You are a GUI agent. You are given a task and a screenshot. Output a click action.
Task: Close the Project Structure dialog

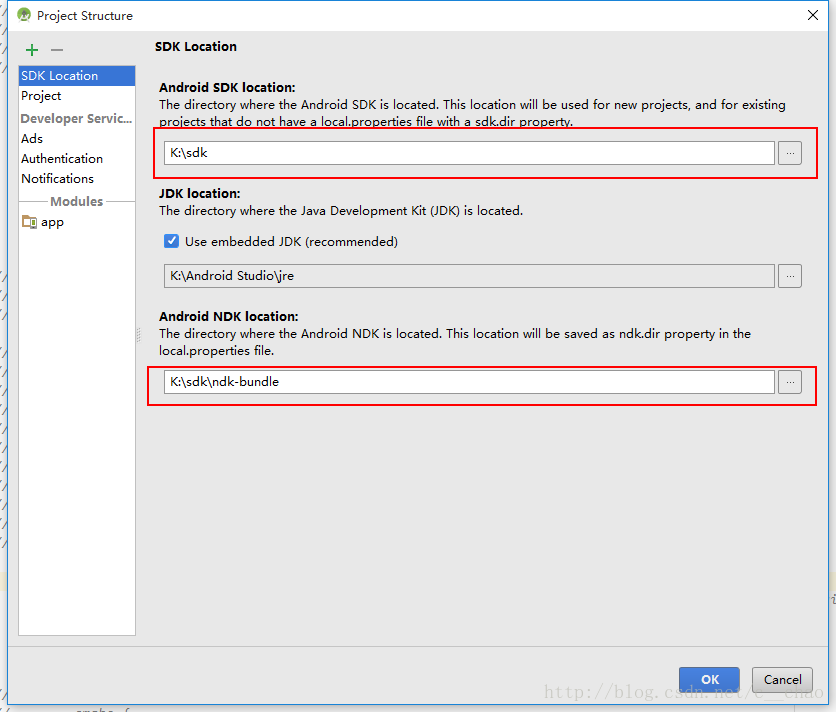point(813,15)
